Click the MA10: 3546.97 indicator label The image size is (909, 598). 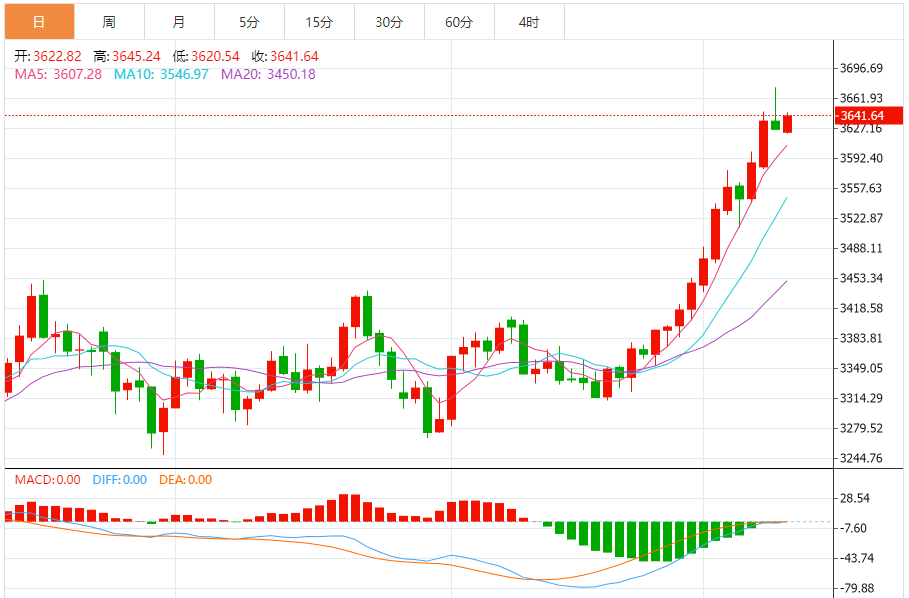point(161,74)
